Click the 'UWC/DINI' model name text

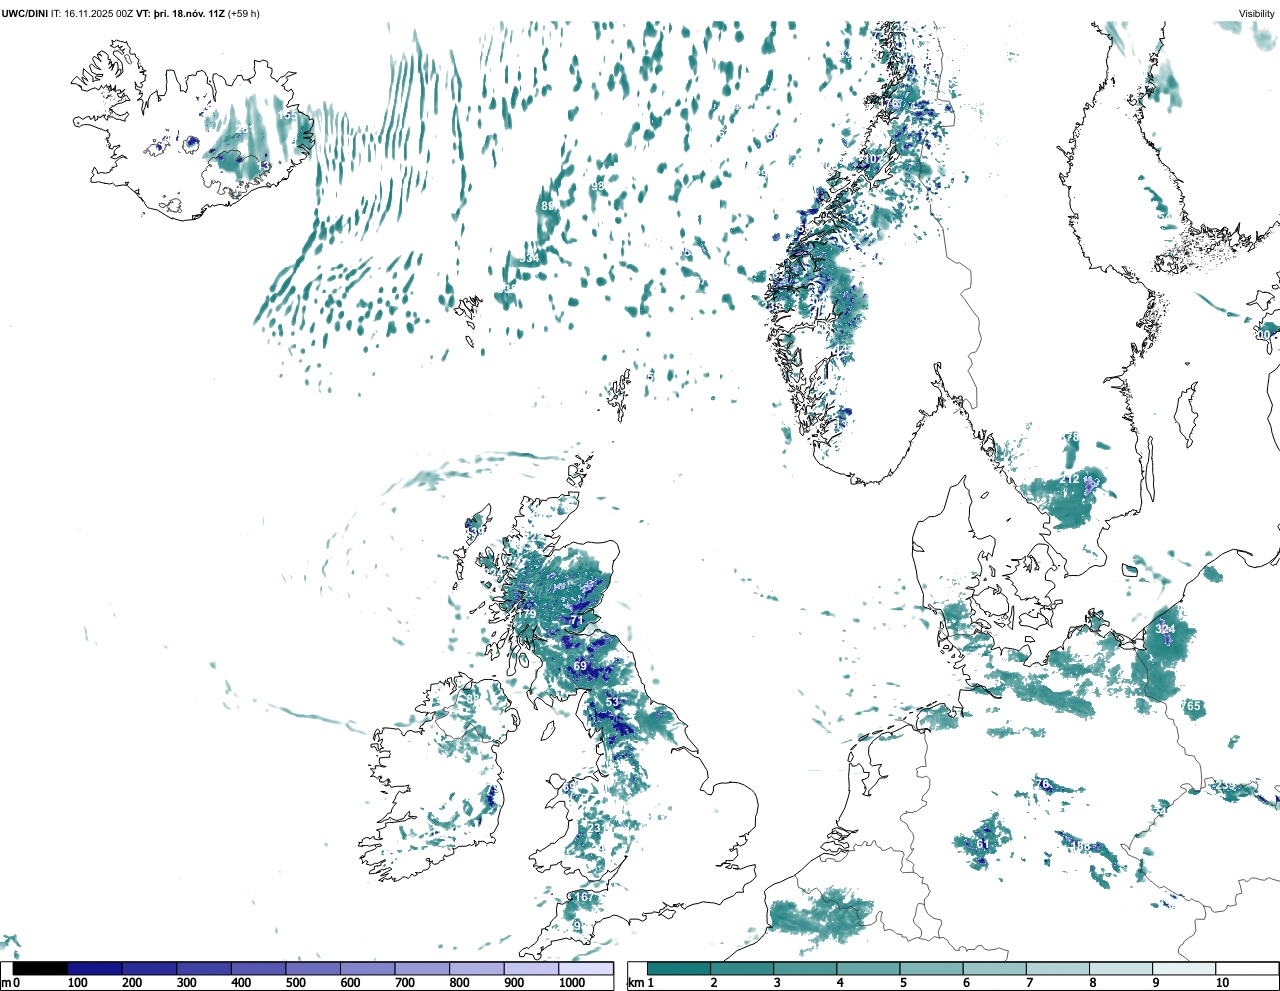pos(24,14)
